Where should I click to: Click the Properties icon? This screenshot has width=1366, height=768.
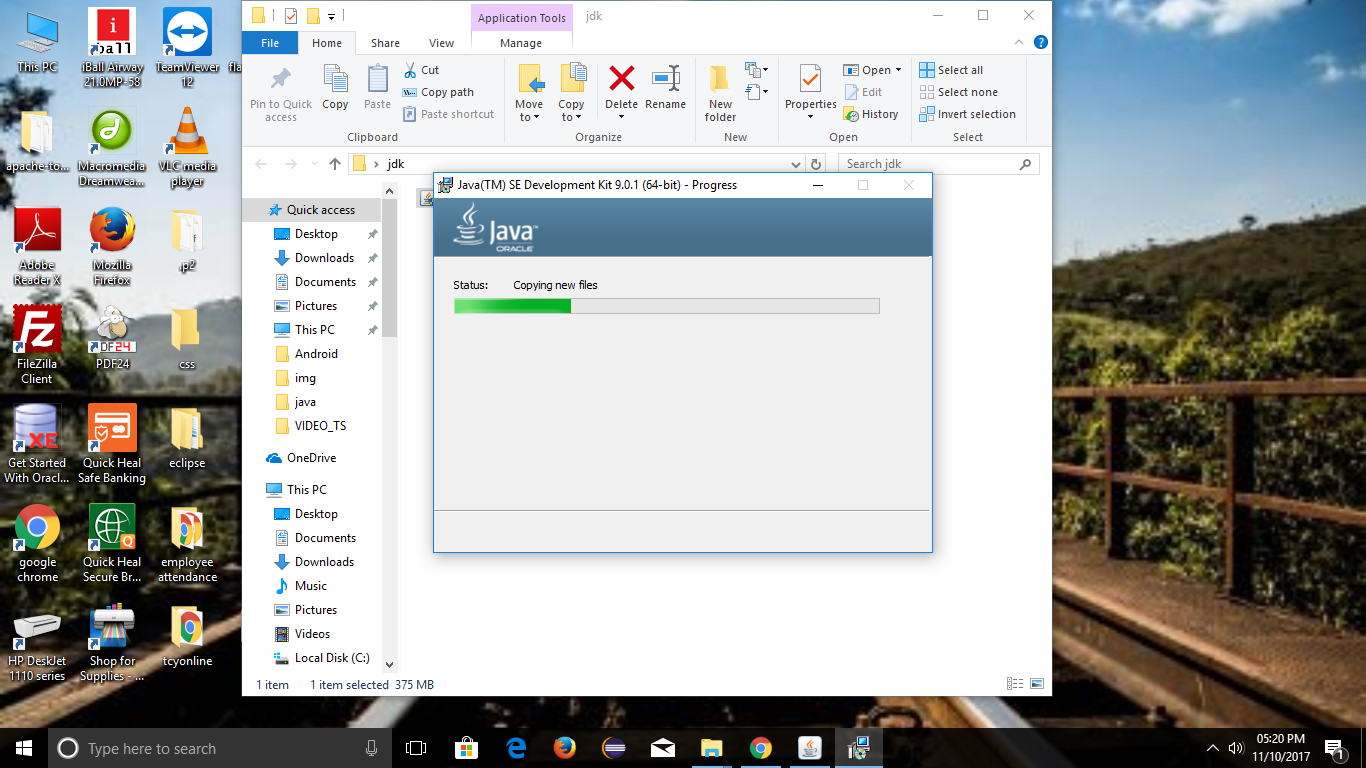(810, 79)
